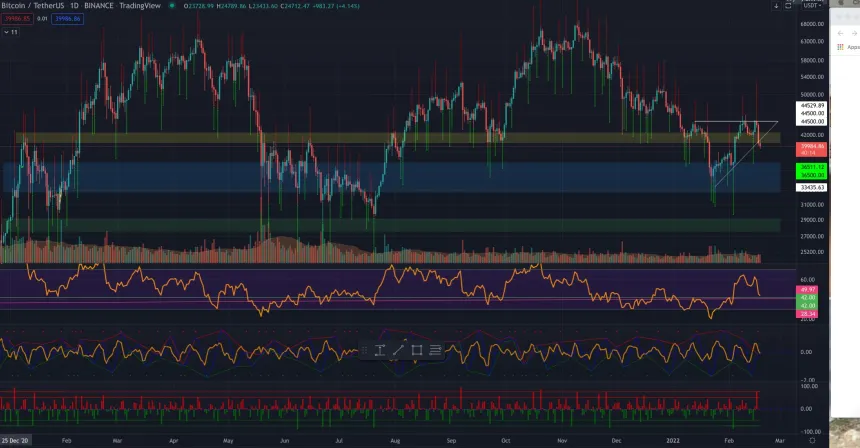
Task: Click the green 36511.12 price label
Action: point(812,167)
